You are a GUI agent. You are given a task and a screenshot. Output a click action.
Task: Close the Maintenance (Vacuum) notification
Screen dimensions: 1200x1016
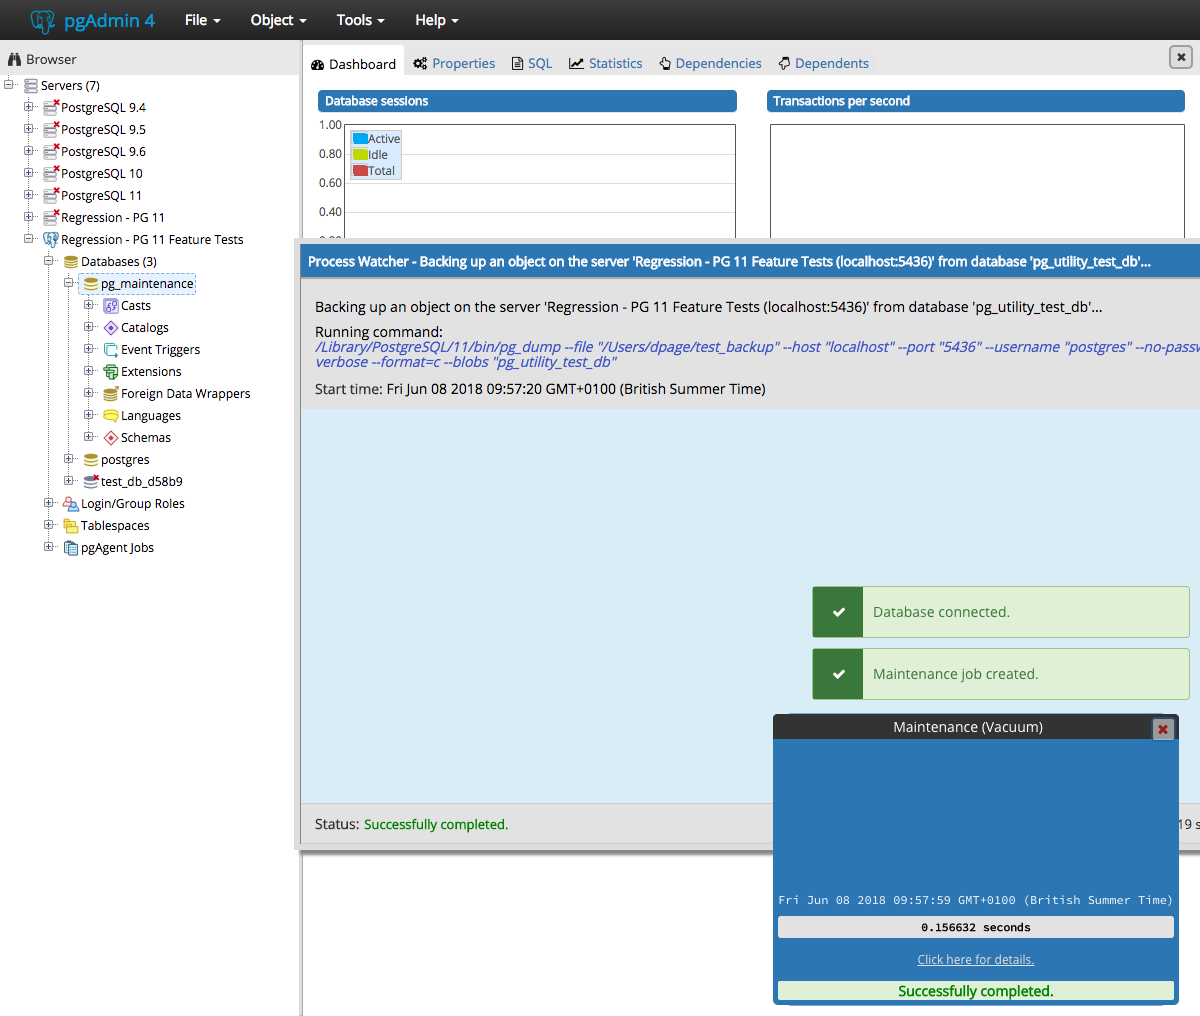1162,729
